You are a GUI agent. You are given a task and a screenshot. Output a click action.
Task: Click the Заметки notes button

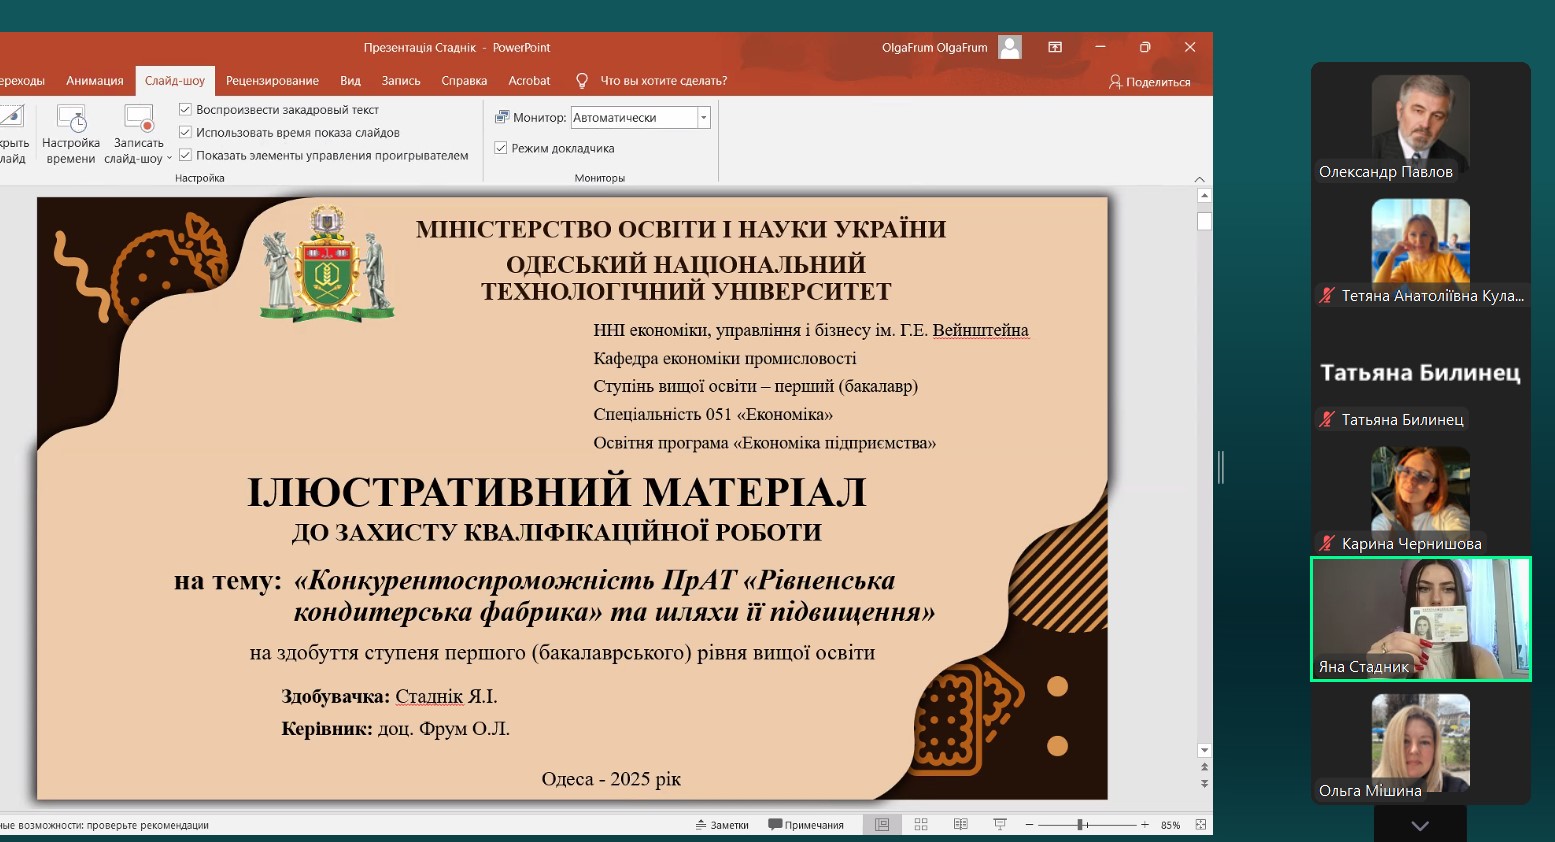(x=722, y=825)
